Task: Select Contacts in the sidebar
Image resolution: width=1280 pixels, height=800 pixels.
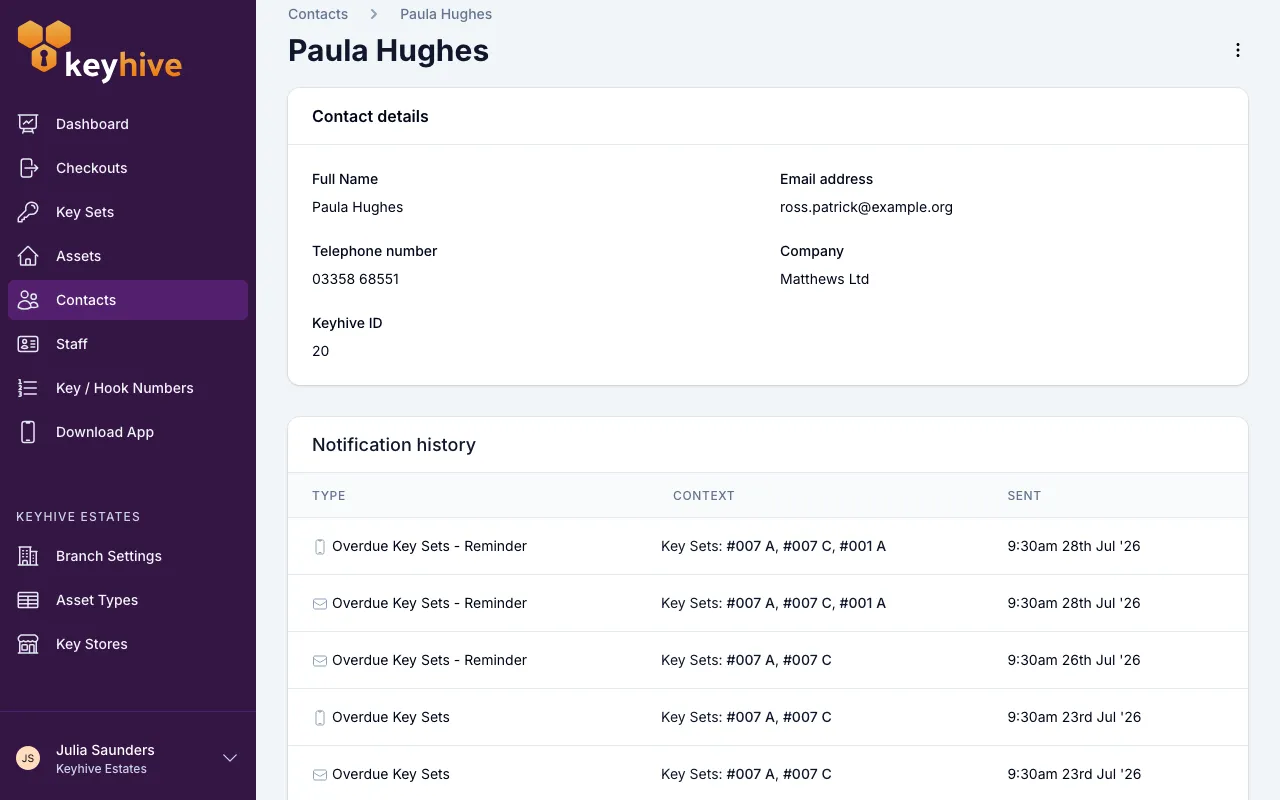Action: (128, 300)
